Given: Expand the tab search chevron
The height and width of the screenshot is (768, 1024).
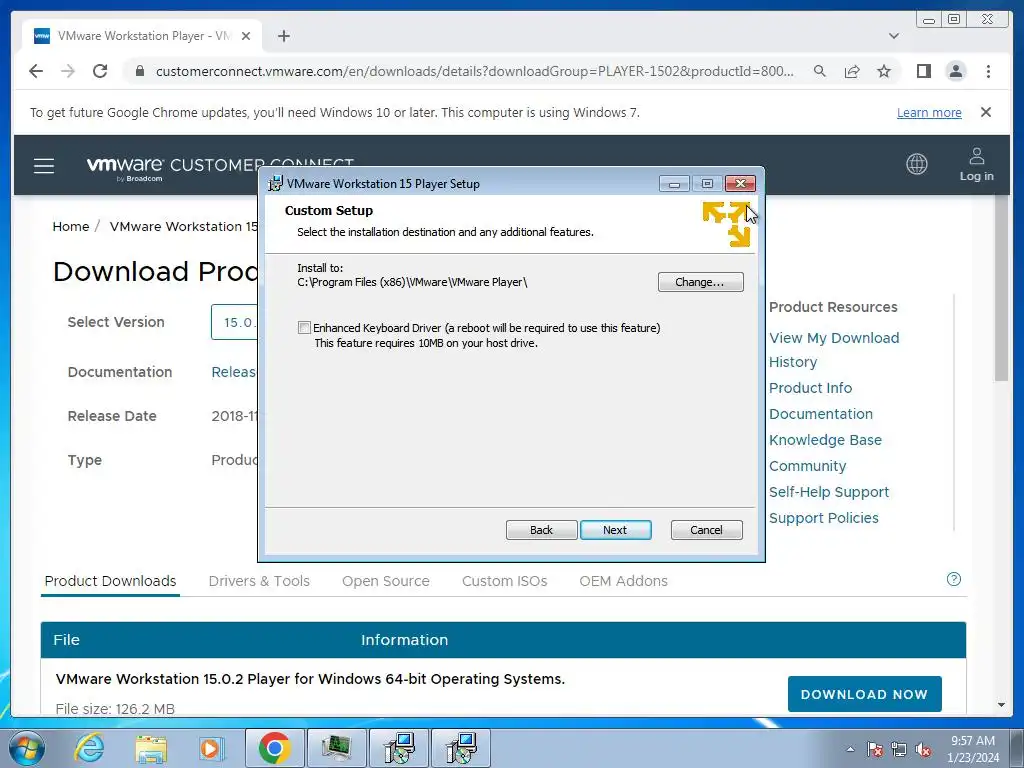Looking at the screenshot, I should pyautogui.click(x=894, y=36).
